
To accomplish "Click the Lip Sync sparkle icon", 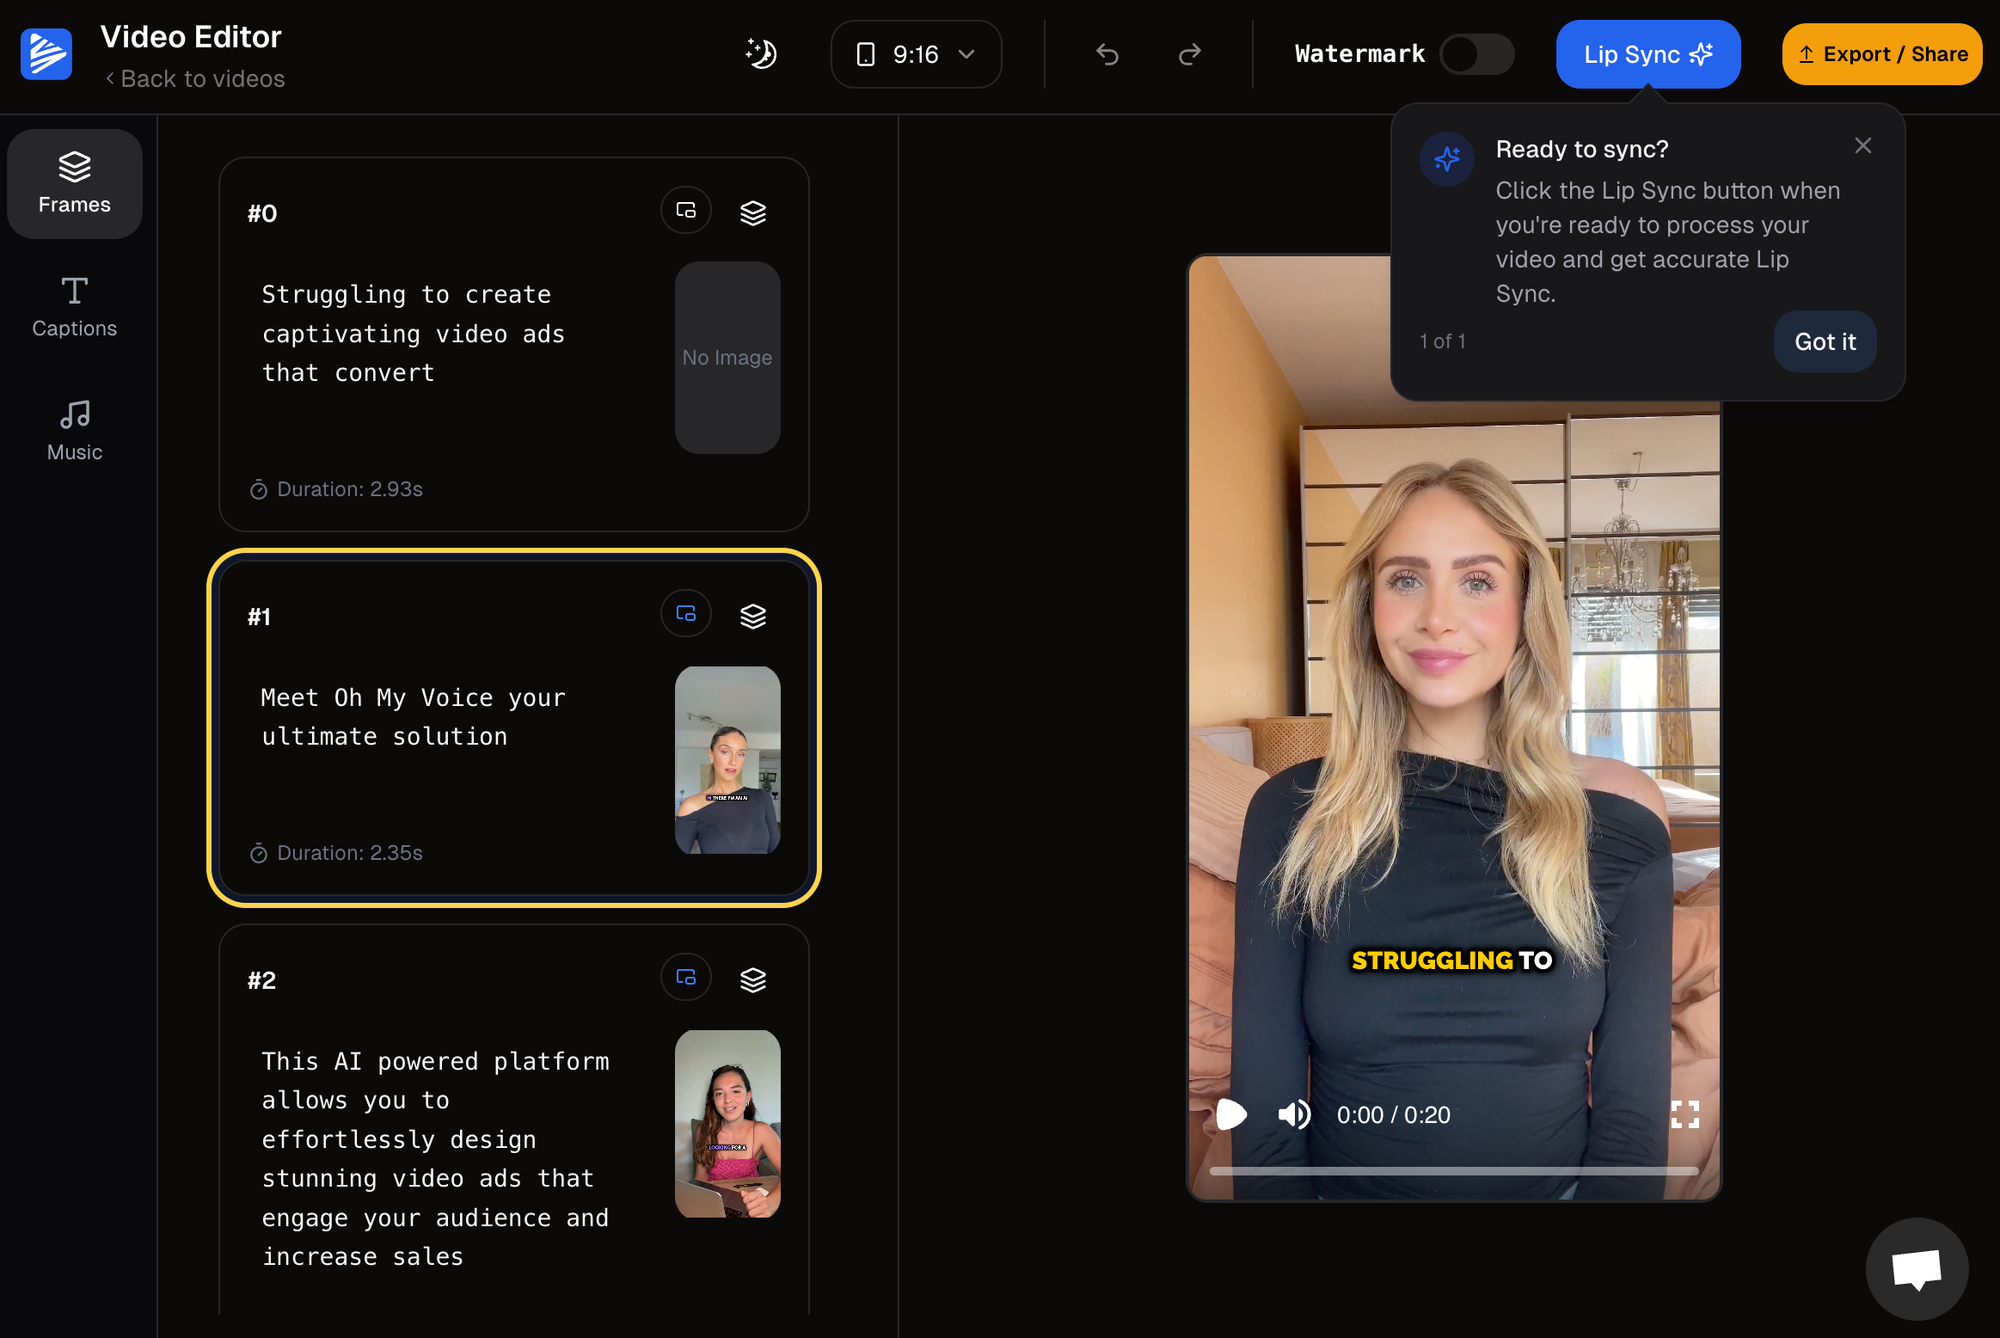I will coord(1701,52).
